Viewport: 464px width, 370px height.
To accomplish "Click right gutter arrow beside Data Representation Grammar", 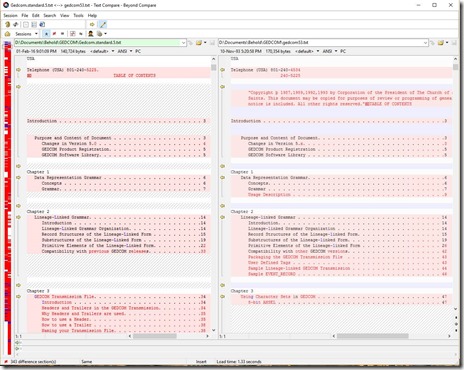I will coord(222,178).
